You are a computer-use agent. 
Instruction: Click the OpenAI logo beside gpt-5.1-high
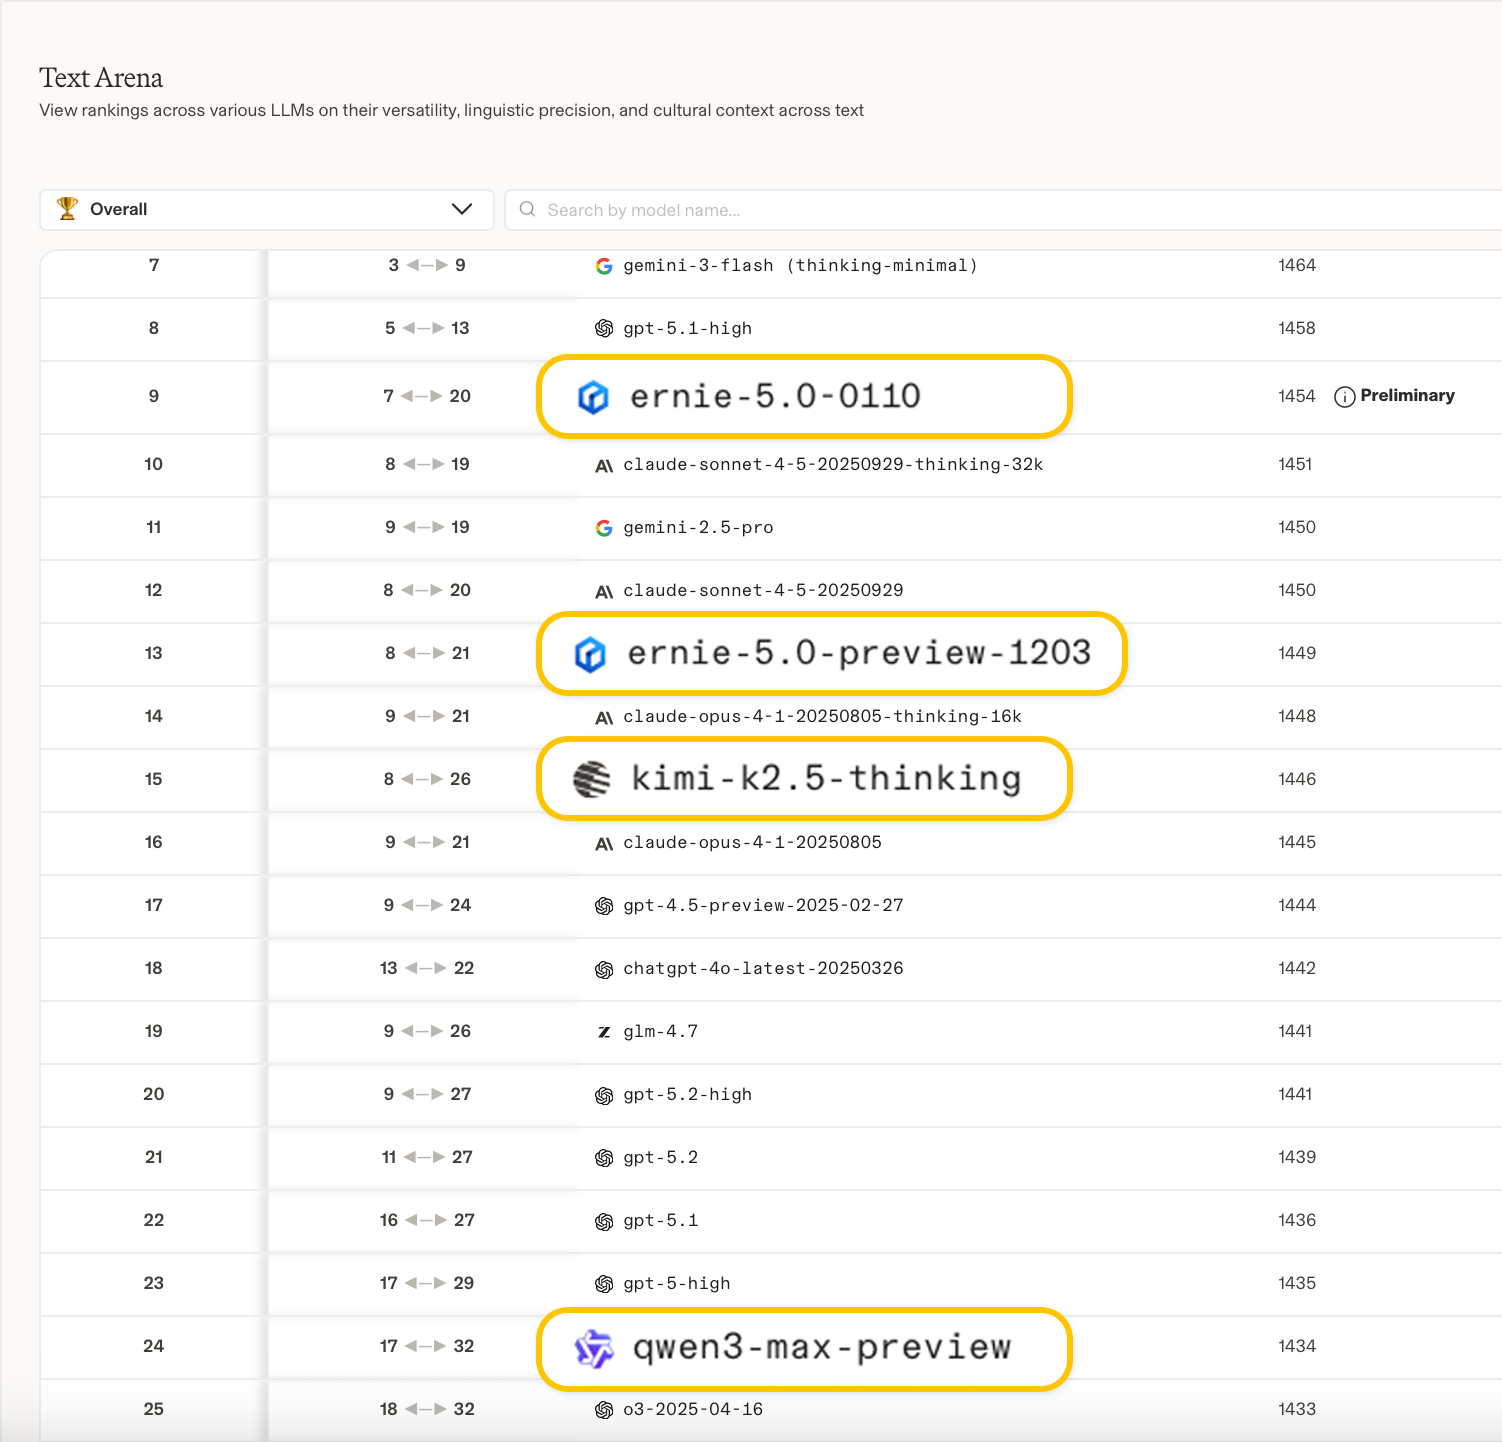point(604,329)
